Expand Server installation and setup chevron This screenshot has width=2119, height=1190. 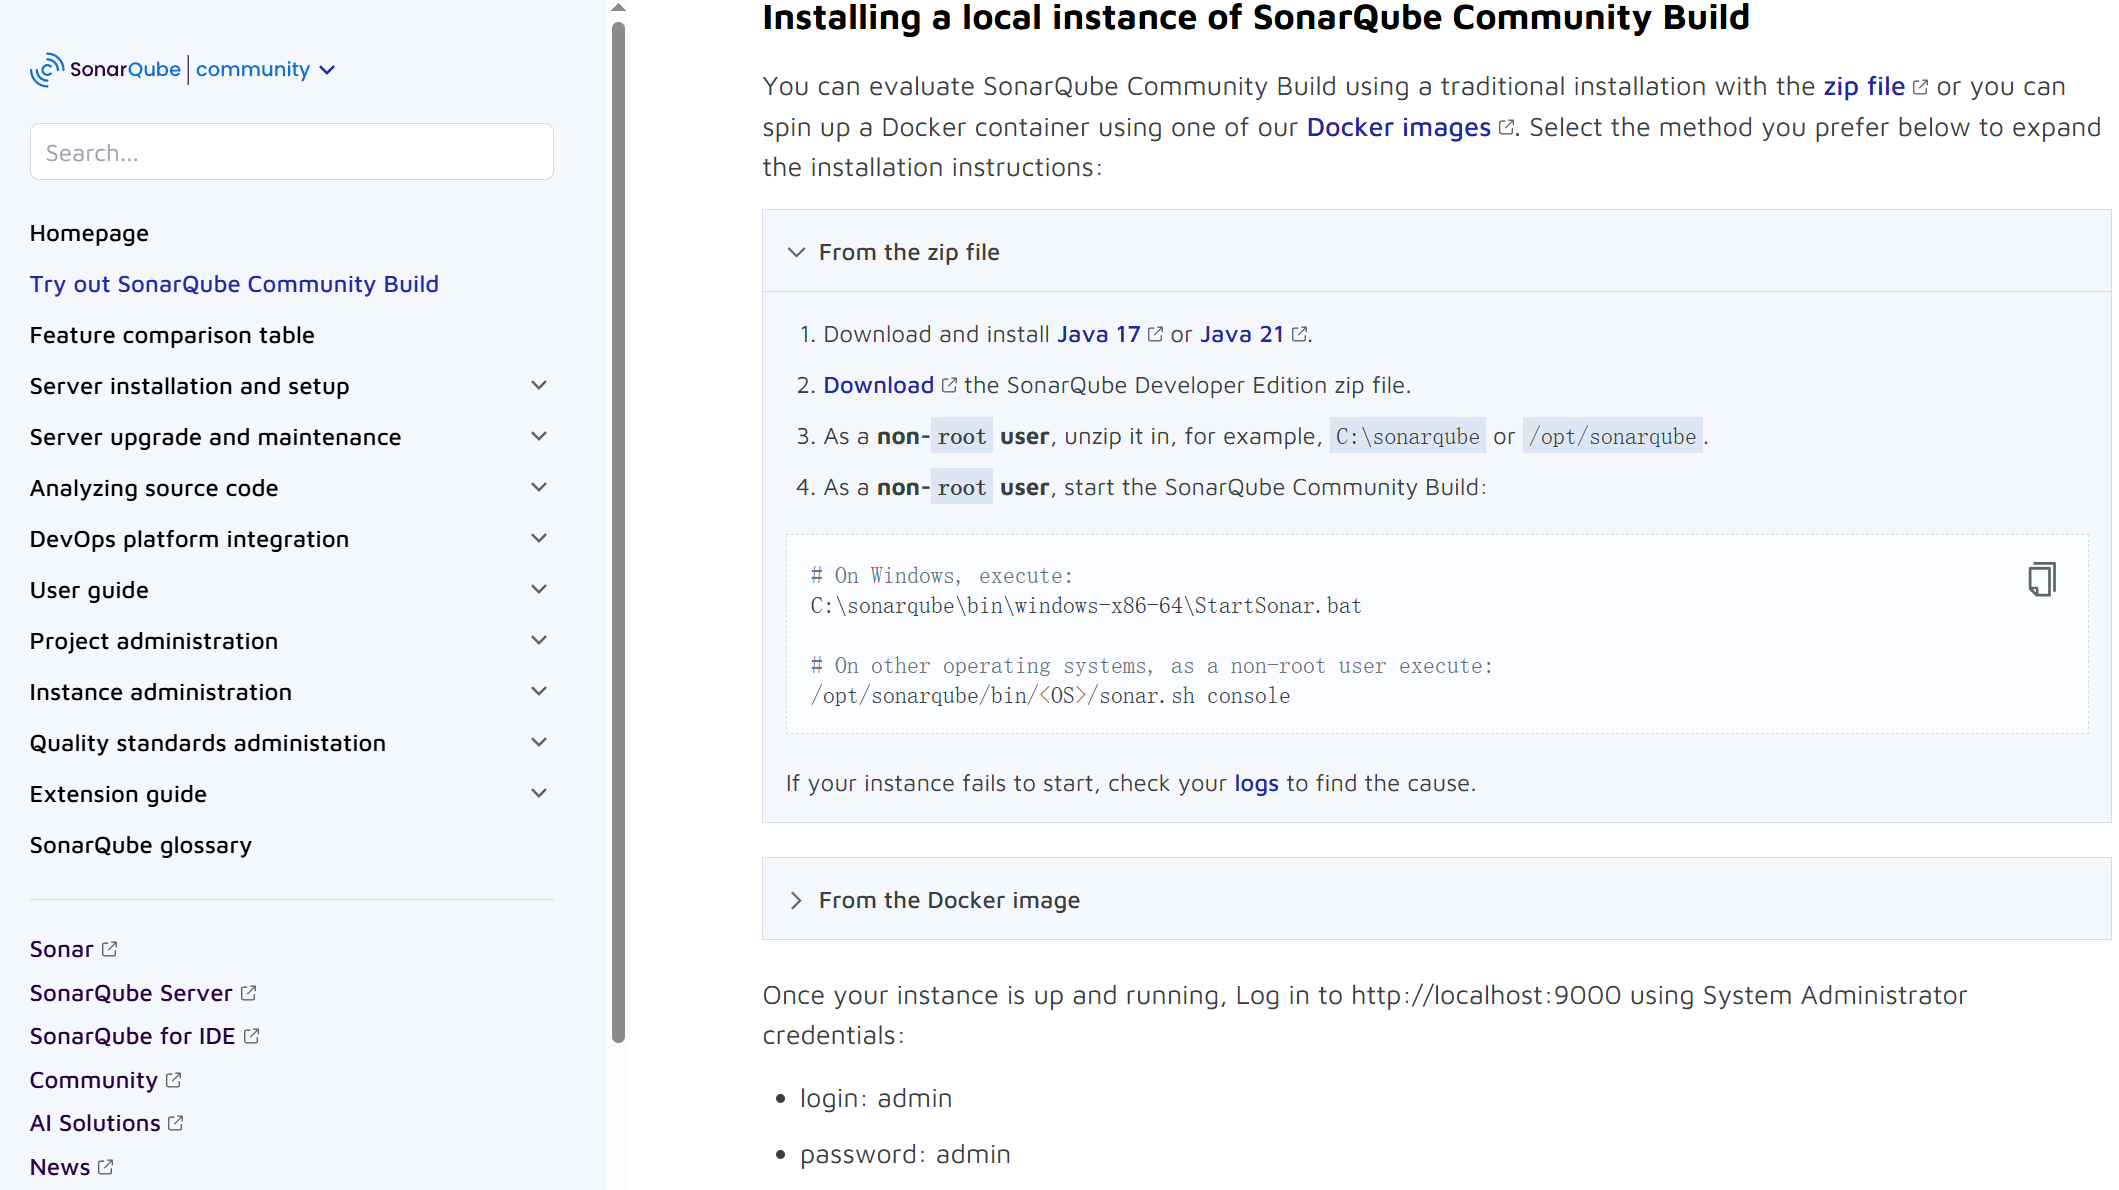539,385
